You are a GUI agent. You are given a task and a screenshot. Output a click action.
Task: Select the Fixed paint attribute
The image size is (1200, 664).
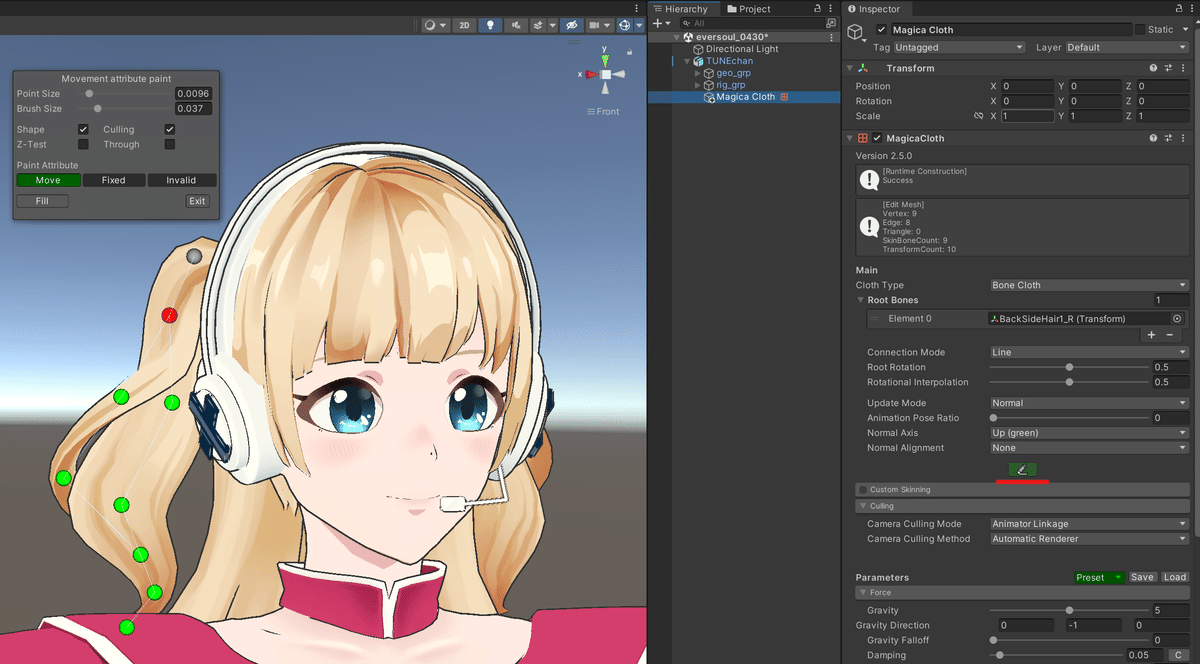click(x=114, y=180)
